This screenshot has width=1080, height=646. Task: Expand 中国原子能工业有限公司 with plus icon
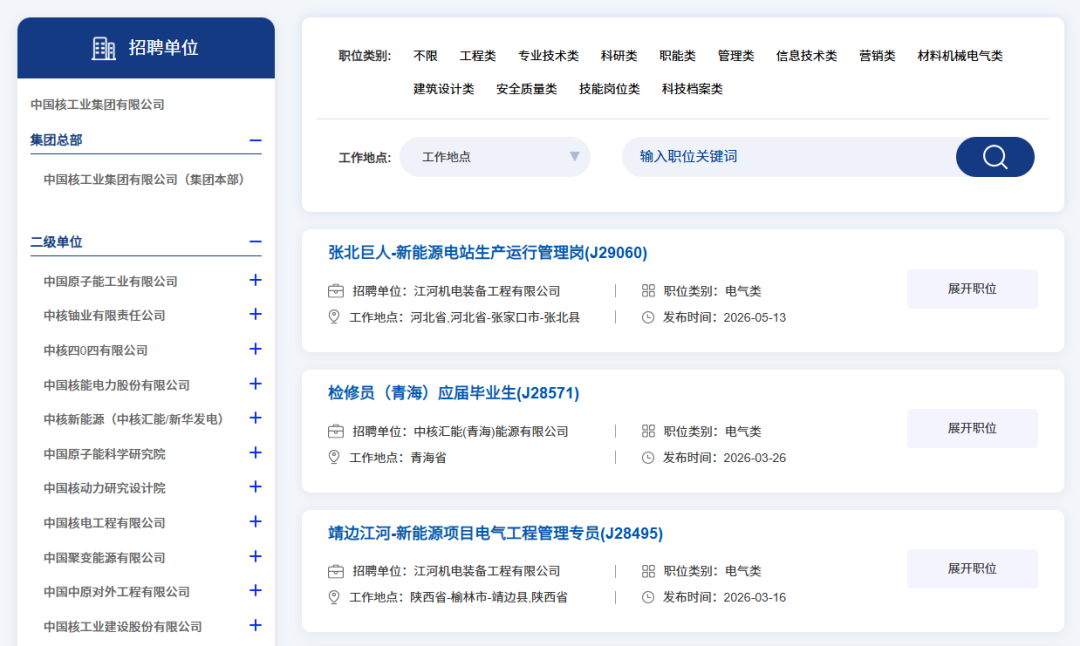coord(255,280)
